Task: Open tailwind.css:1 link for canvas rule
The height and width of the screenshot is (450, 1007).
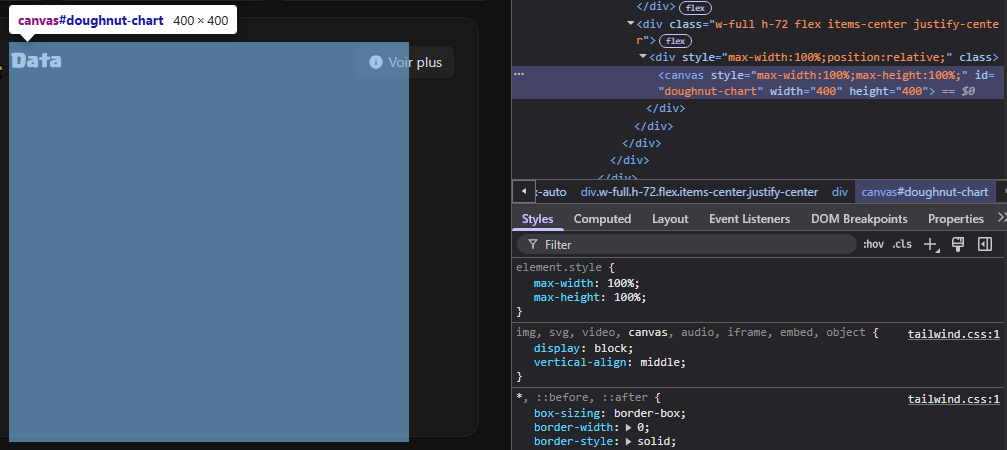Action: (954, 334)
